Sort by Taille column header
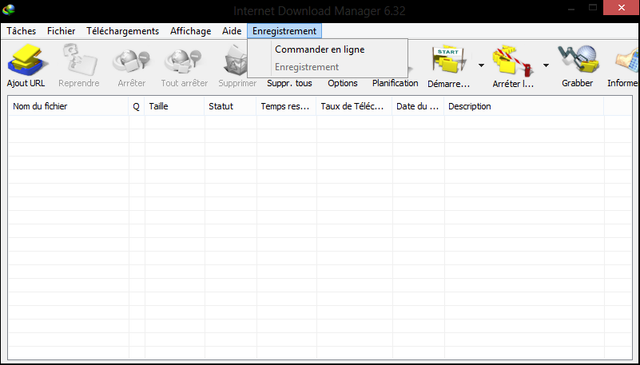The image size is (640, 365). pos(174,107)
